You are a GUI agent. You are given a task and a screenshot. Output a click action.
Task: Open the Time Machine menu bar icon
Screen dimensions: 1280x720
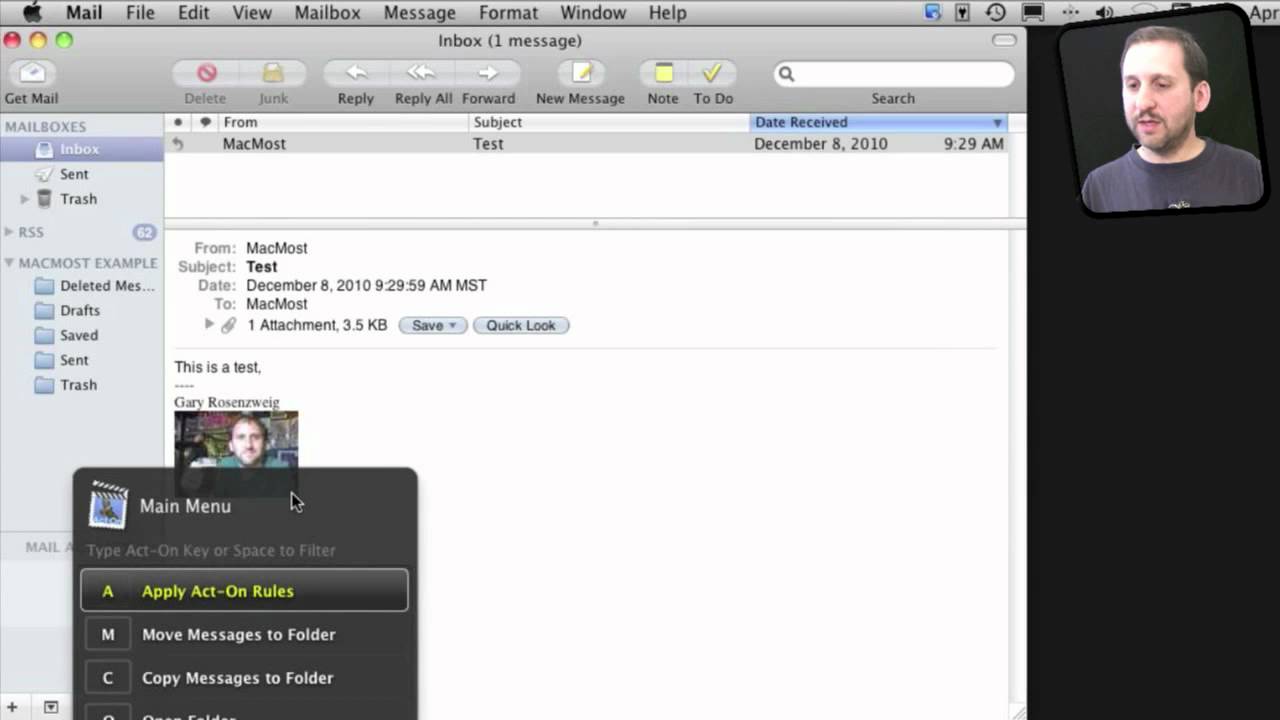click(x=995, y=12)
